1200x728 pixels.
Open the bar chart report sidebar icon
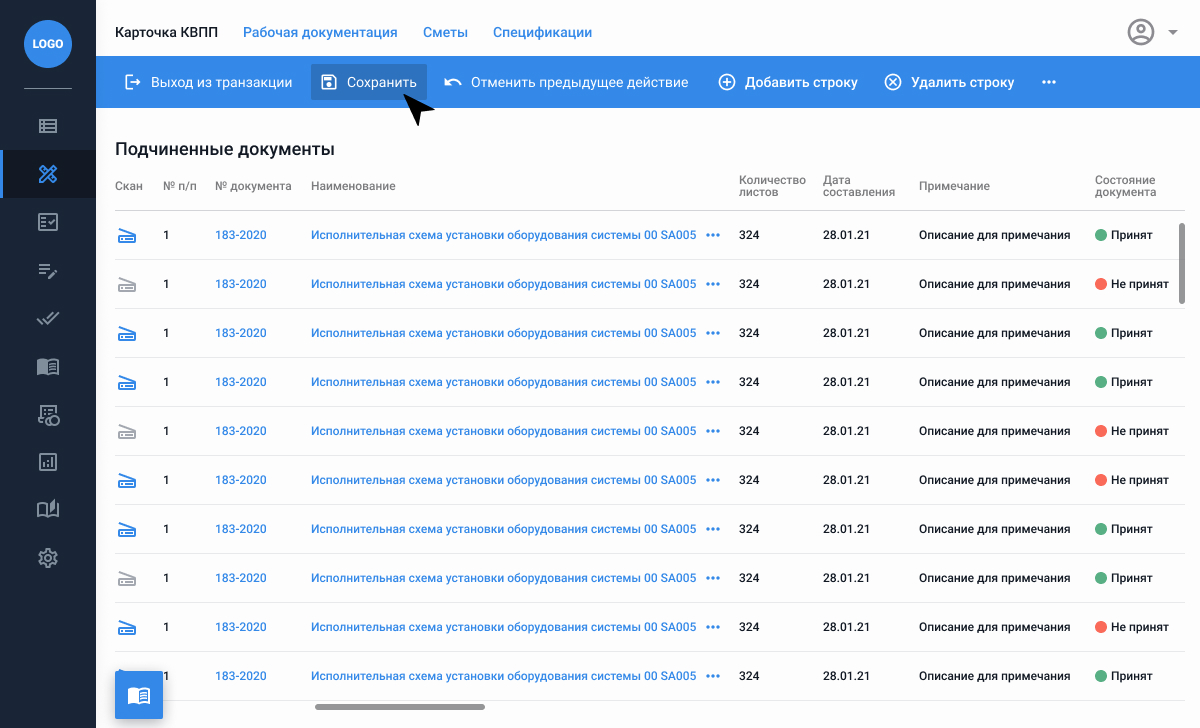point(48,462)
